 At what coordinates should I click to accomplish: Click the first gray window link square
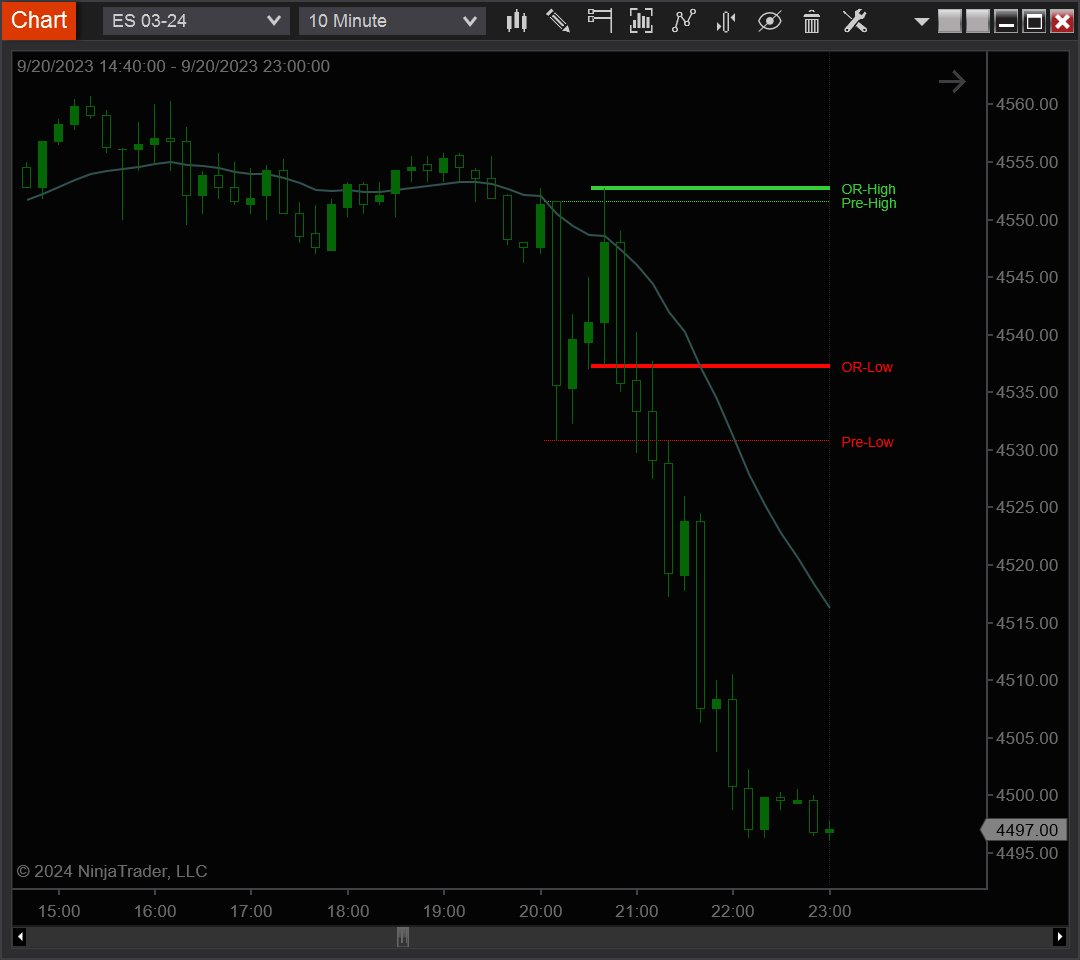950,21
